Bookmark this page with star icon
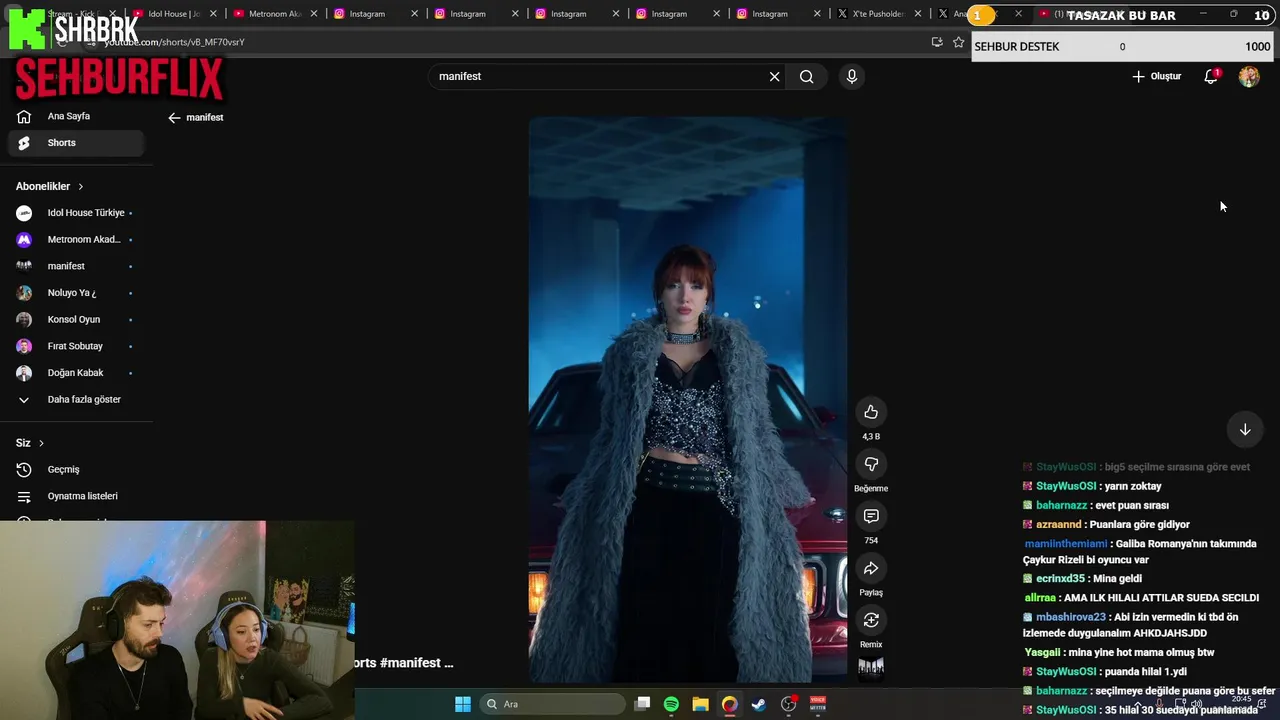This screenshot has height=720, width=1280. point(958,42)
